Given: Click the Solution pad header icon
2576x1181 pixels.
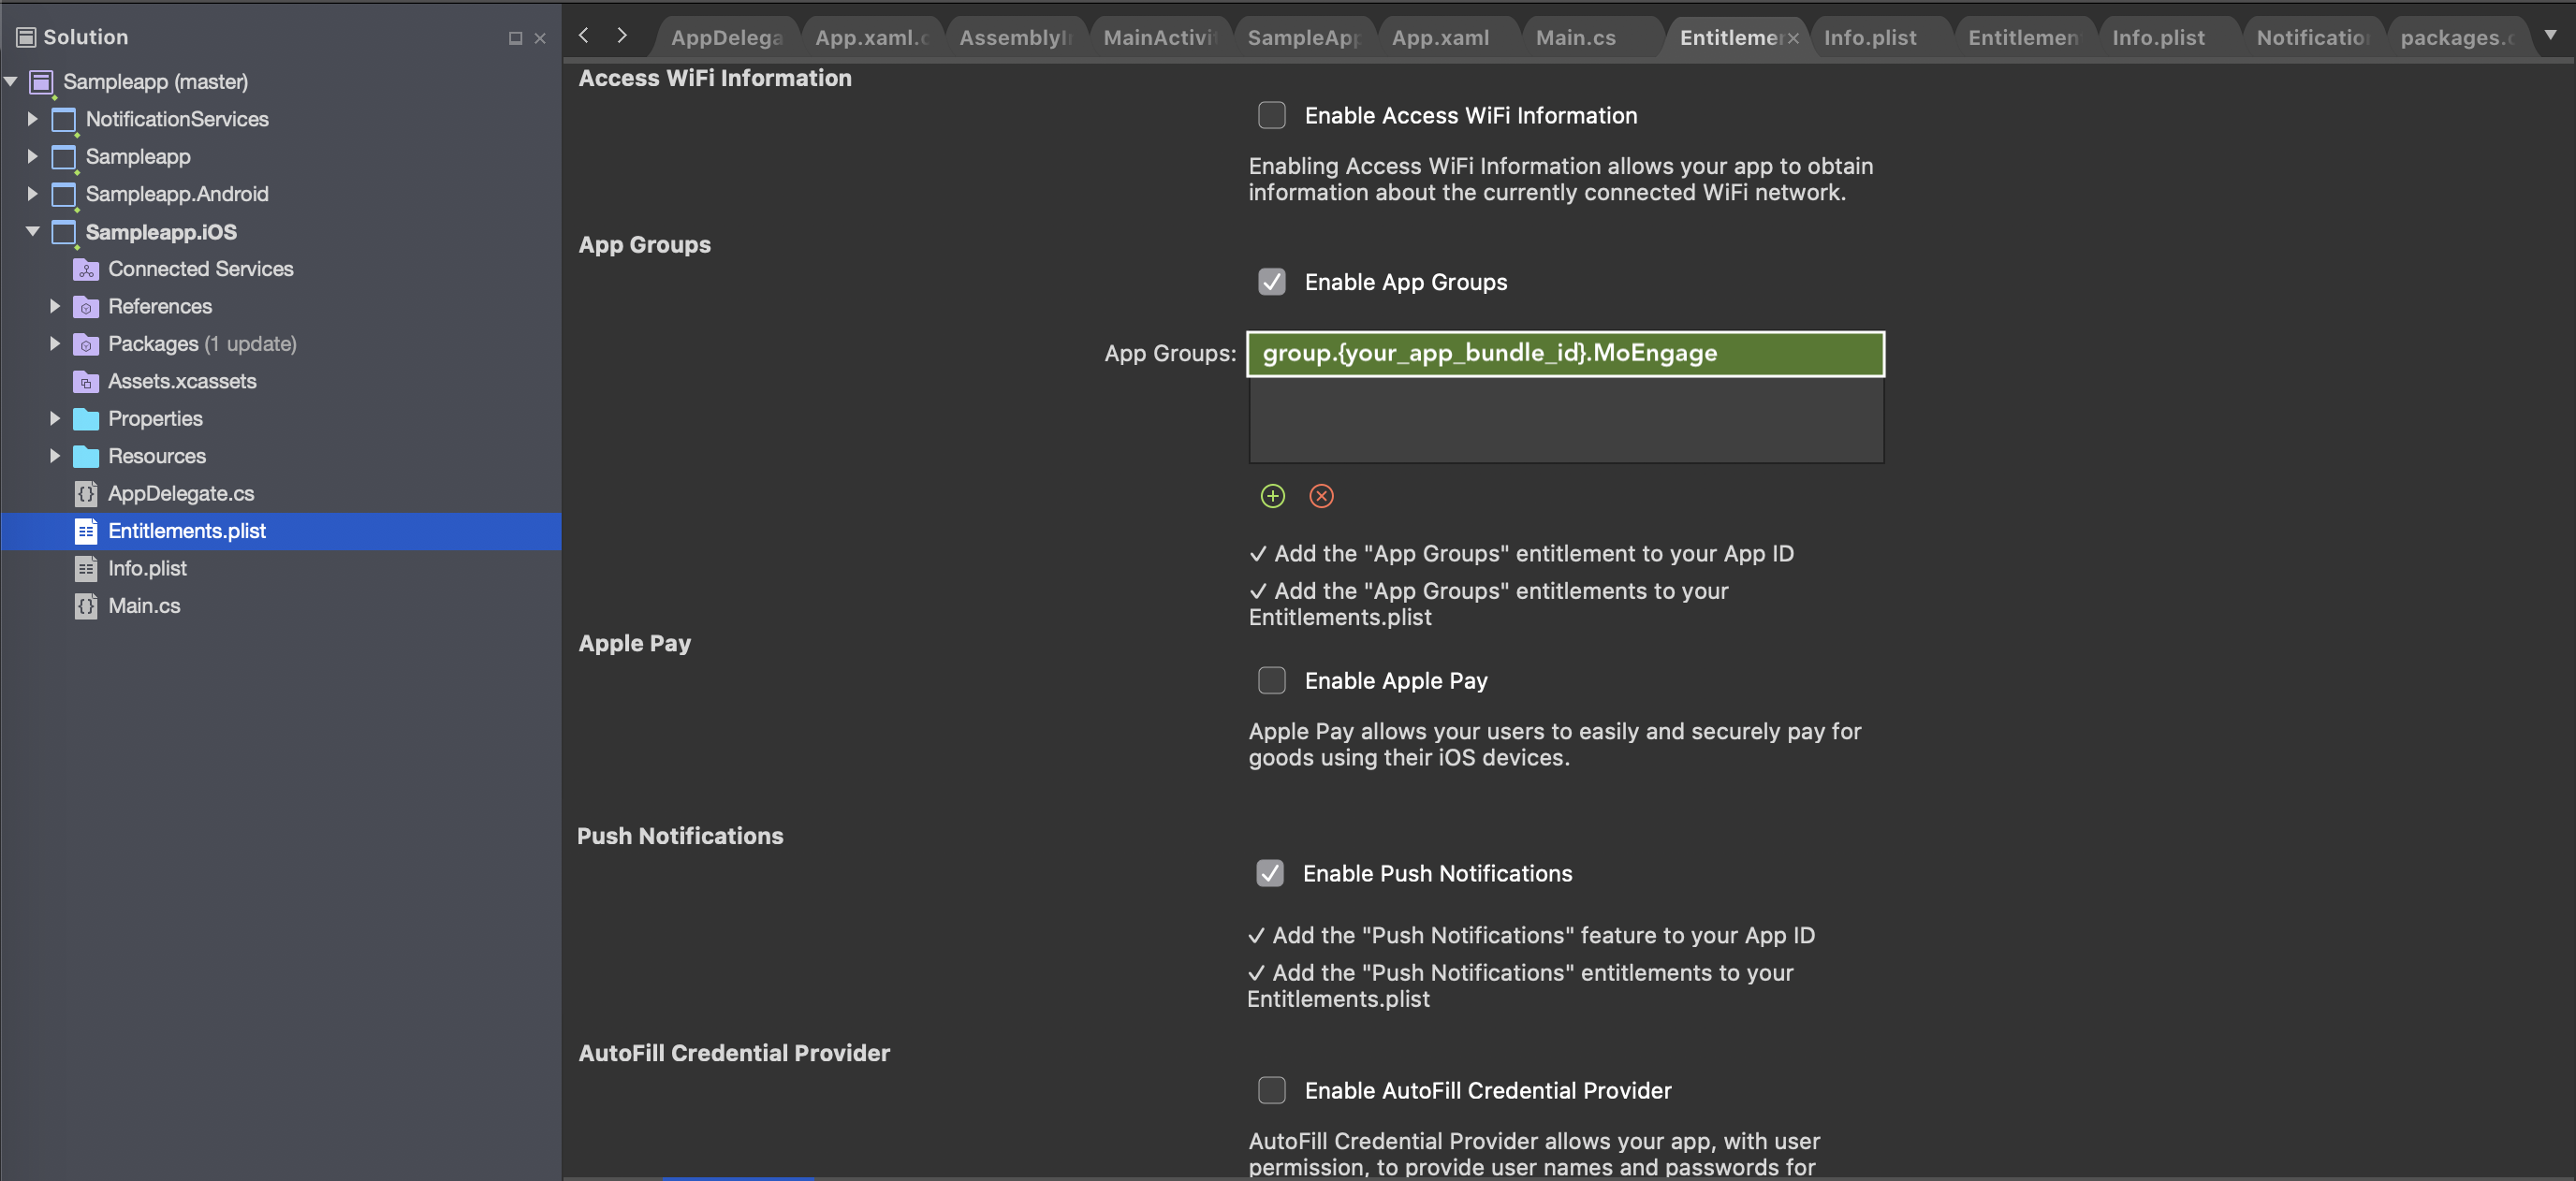Looking at the screenshot, I should click(x=27, y=37).
